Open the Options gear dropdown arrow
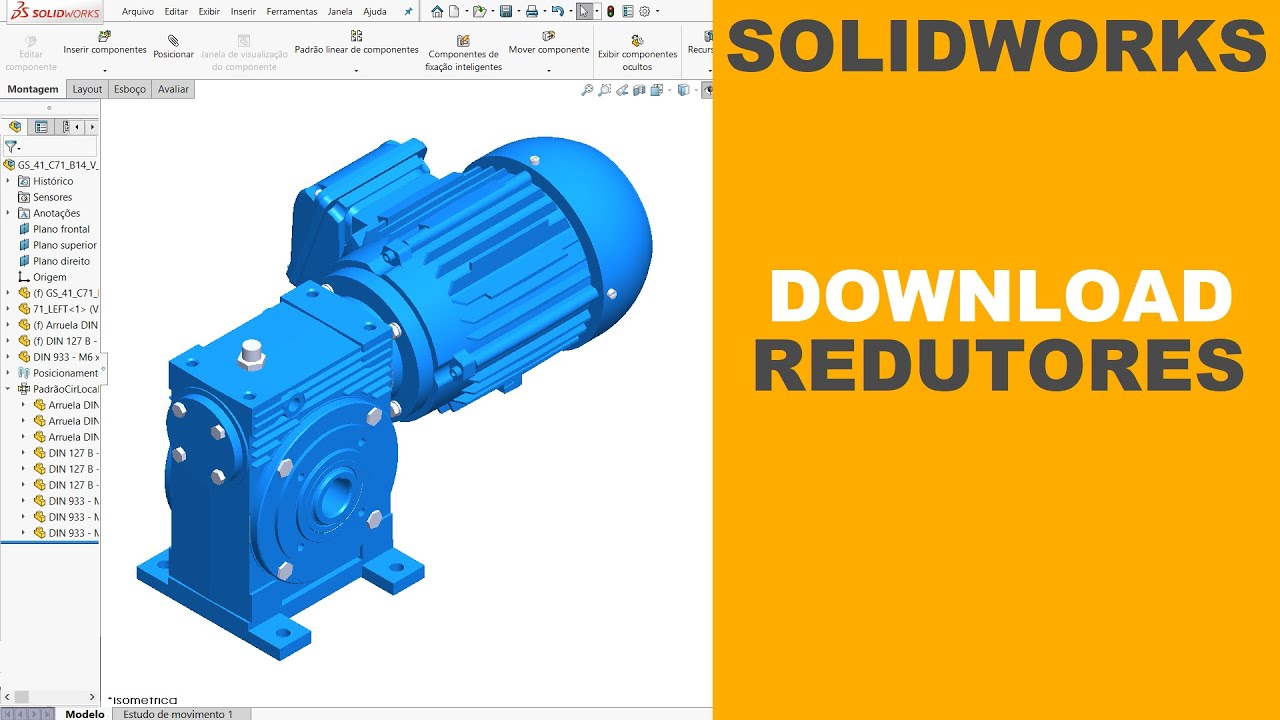Image resolution: width=1280 pixels, height=720 pixels. click(x=657, y=11)
